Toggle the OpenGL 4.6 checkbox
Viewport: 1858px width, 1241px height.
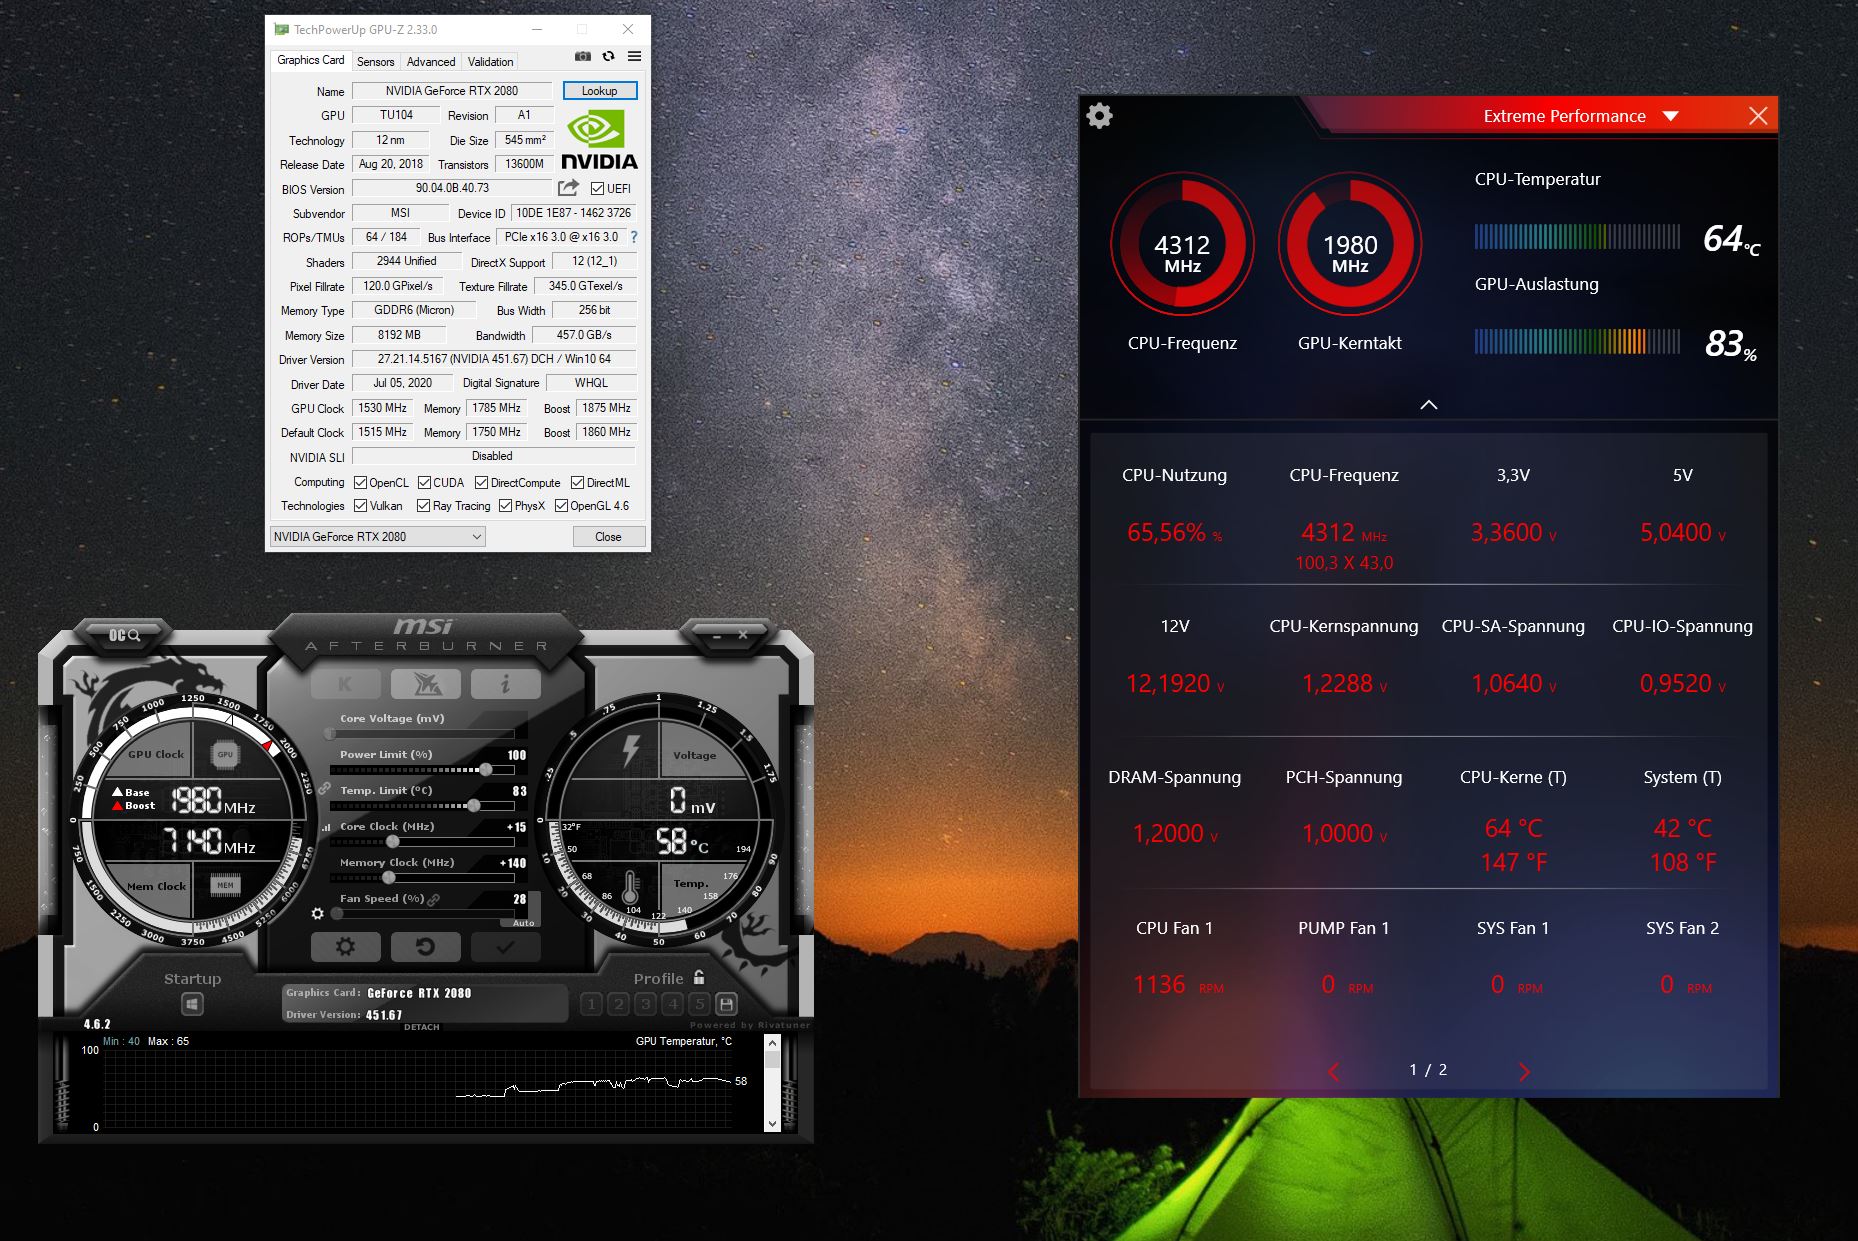point(561,506)
